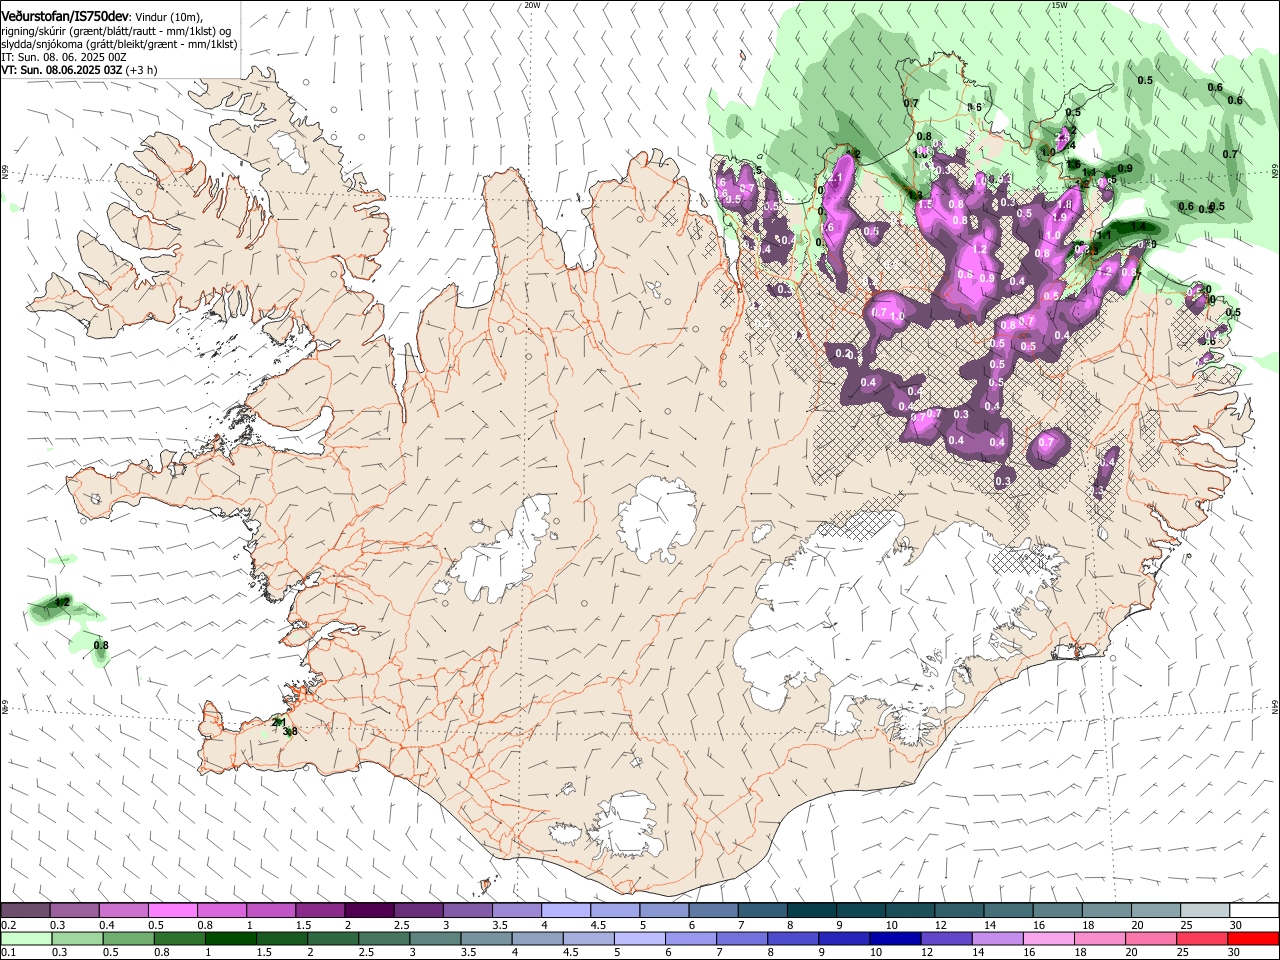
Task: Select the IT: Sun. 08. 06. 2025 00Z line
Action: click(63, 58)
